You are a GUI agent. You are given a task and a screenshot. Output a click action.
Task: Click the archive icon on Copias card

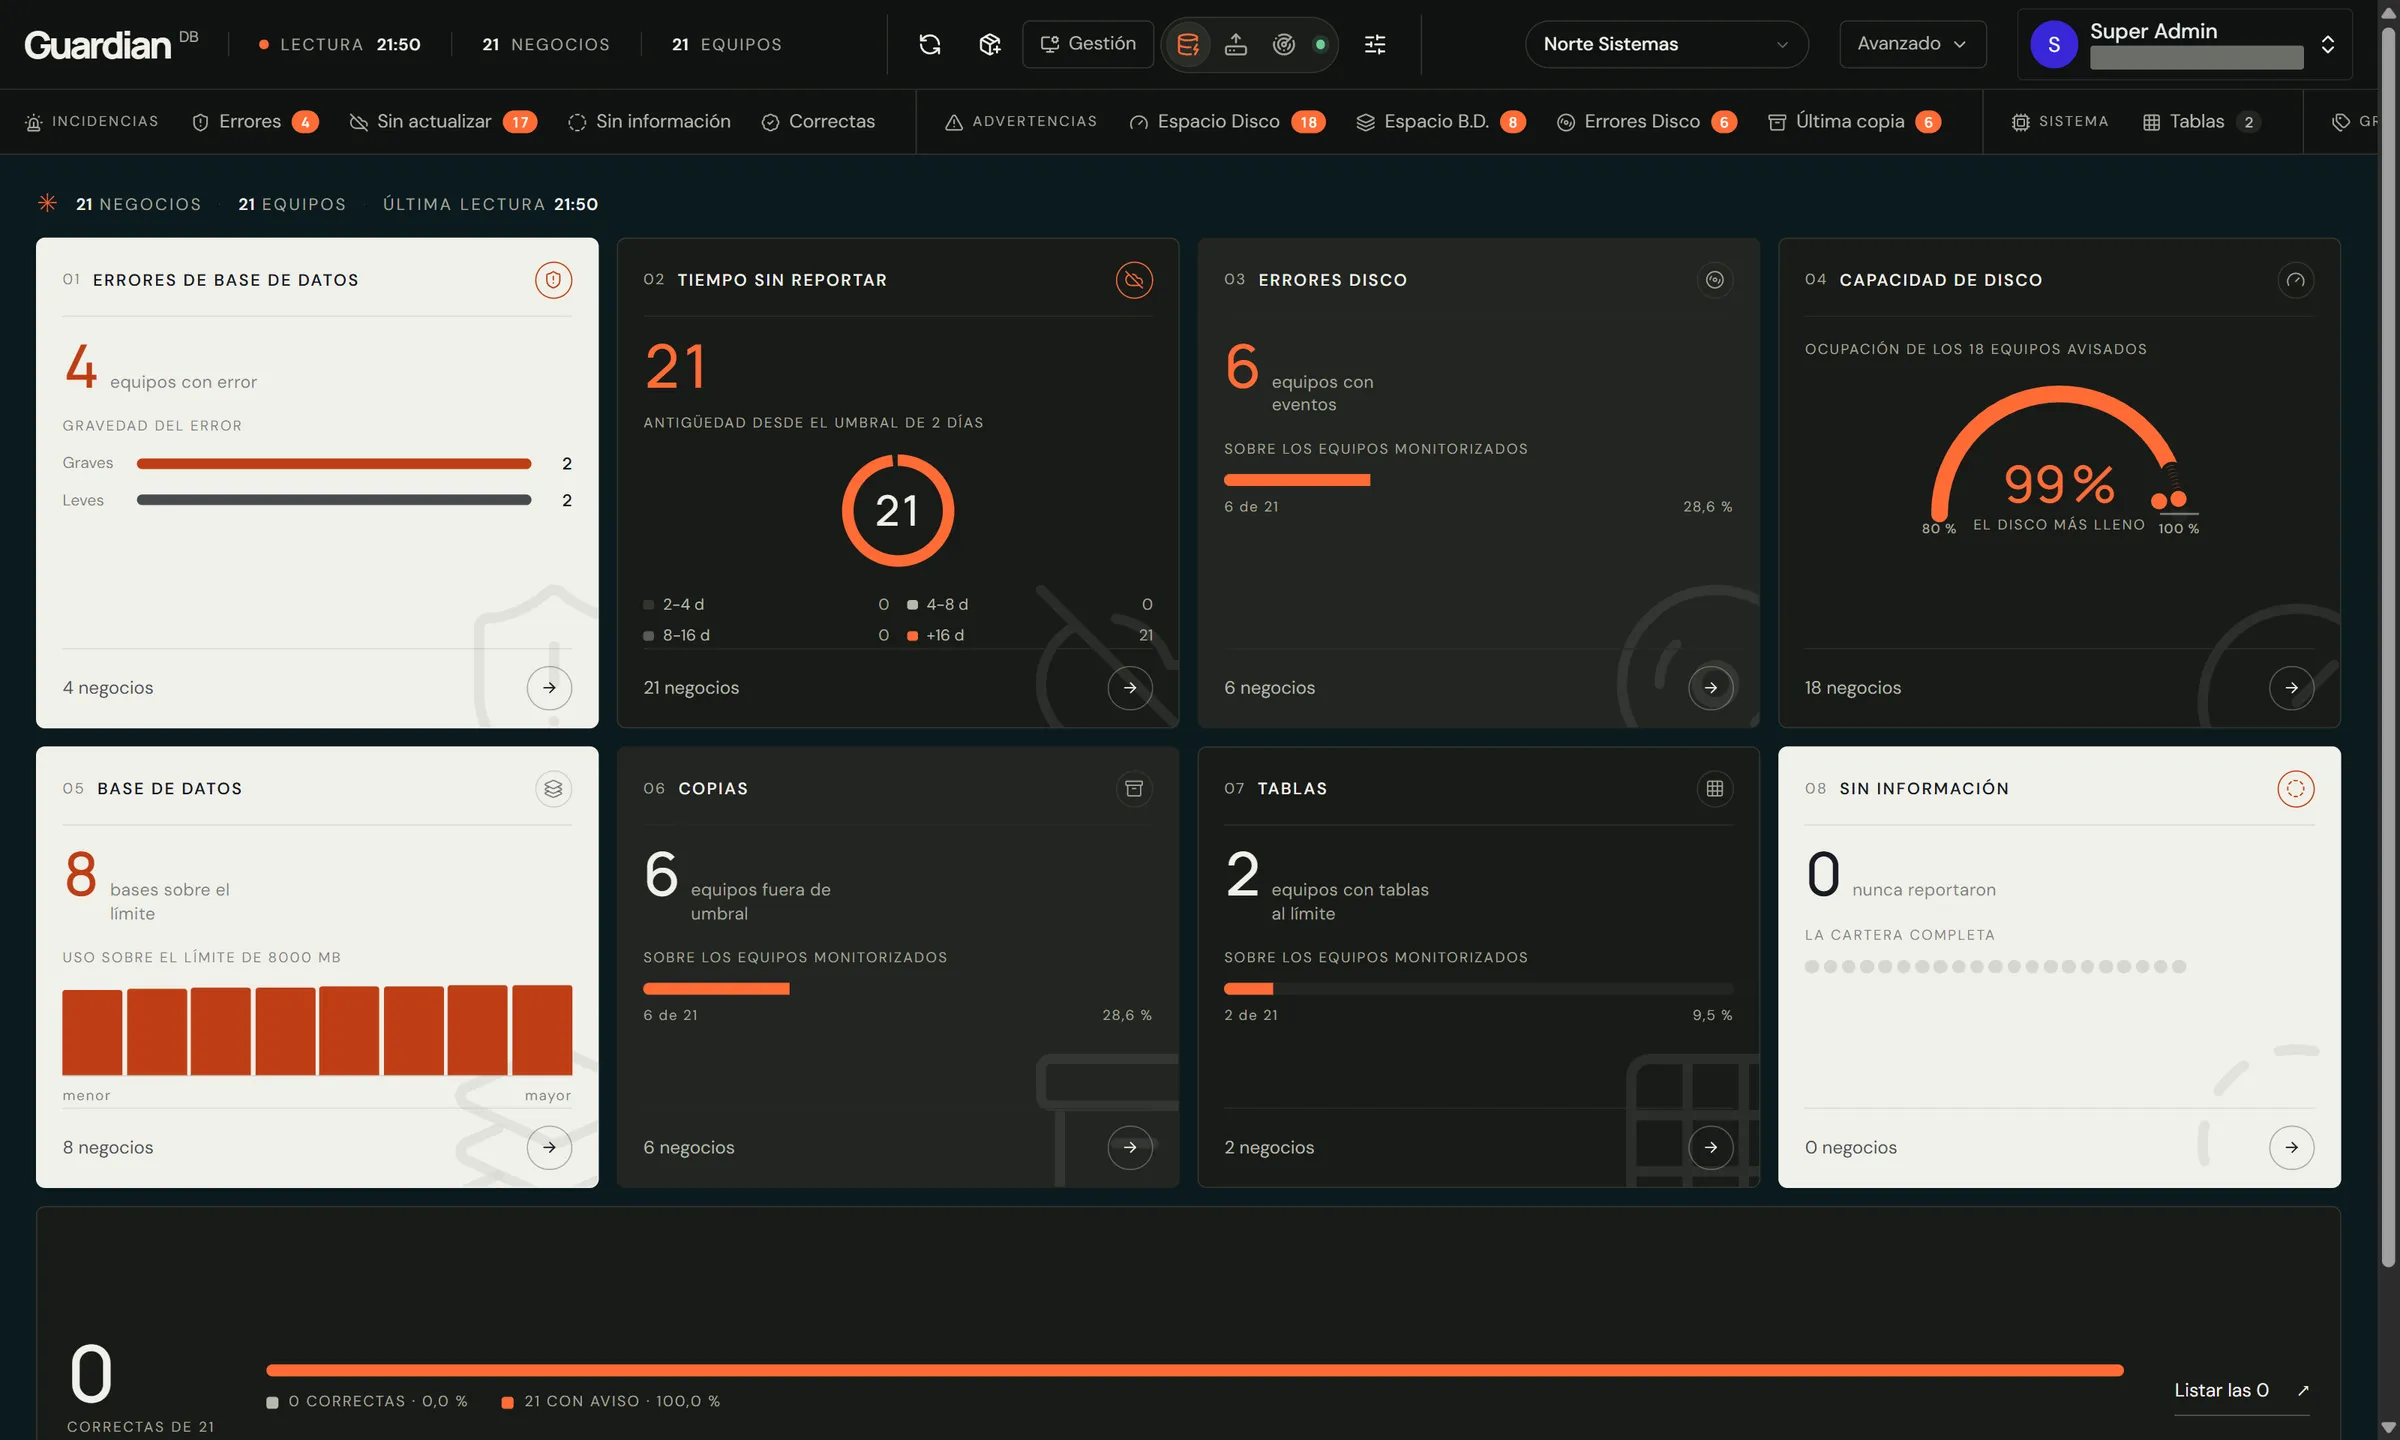tap(1134, 789)
